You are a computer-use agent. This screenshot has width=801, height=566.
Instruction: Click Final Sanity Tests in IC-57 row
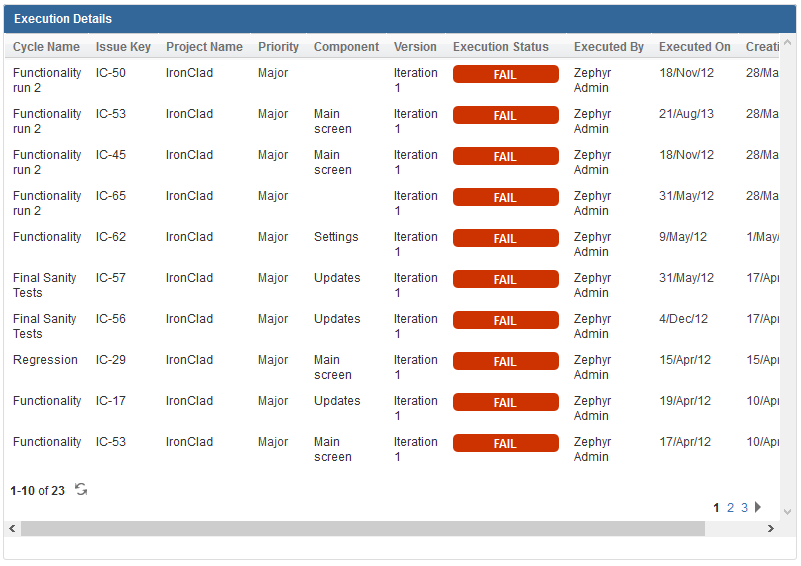click(44, 285)
